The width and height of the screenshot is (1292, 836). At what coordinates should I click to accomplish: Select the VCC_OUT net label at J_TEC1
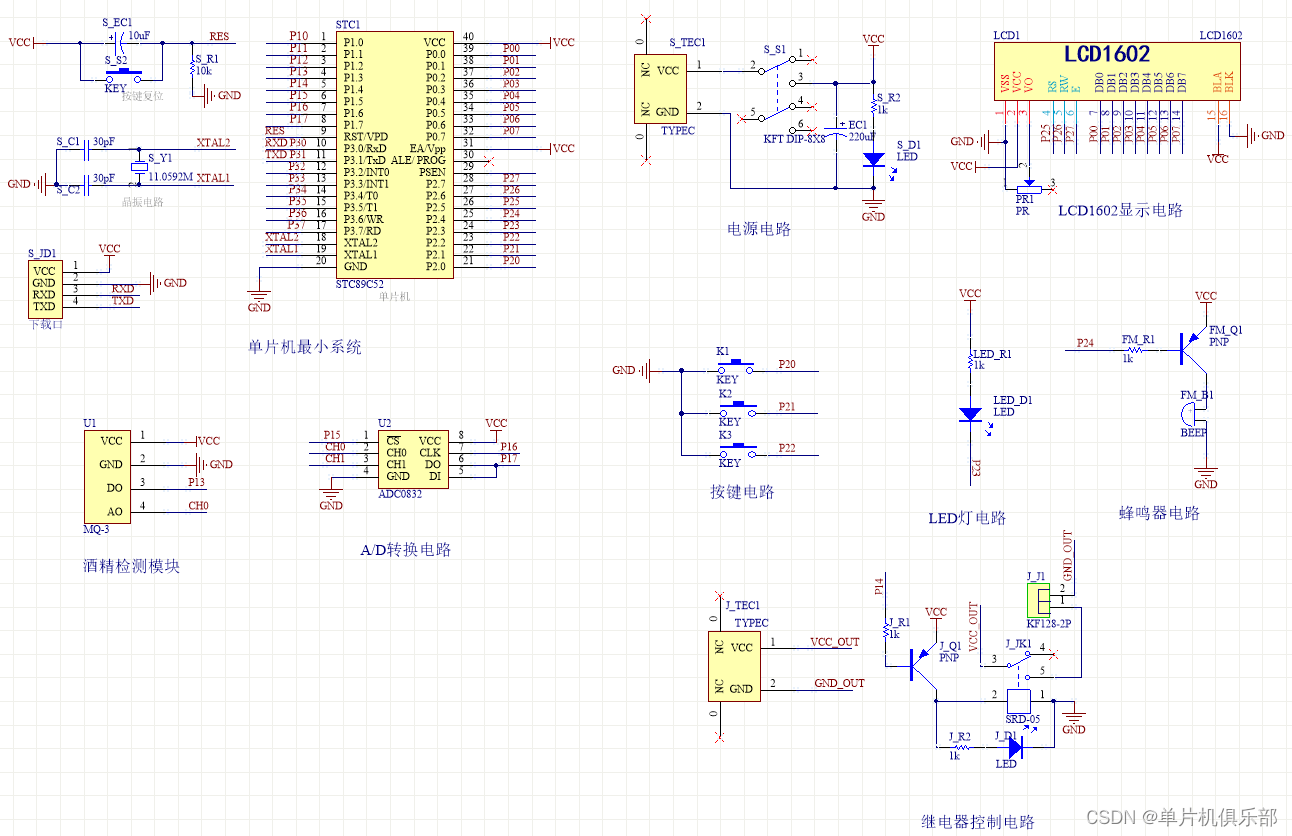coord(835,642)
